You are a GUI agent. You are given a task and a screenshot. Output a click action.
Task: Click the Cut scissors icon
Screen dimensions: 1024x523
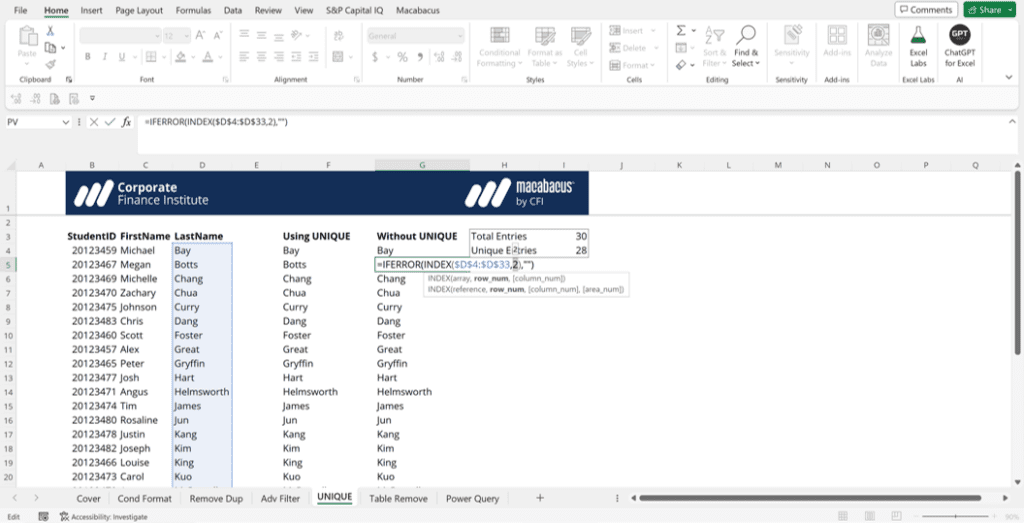coord(49,31)
